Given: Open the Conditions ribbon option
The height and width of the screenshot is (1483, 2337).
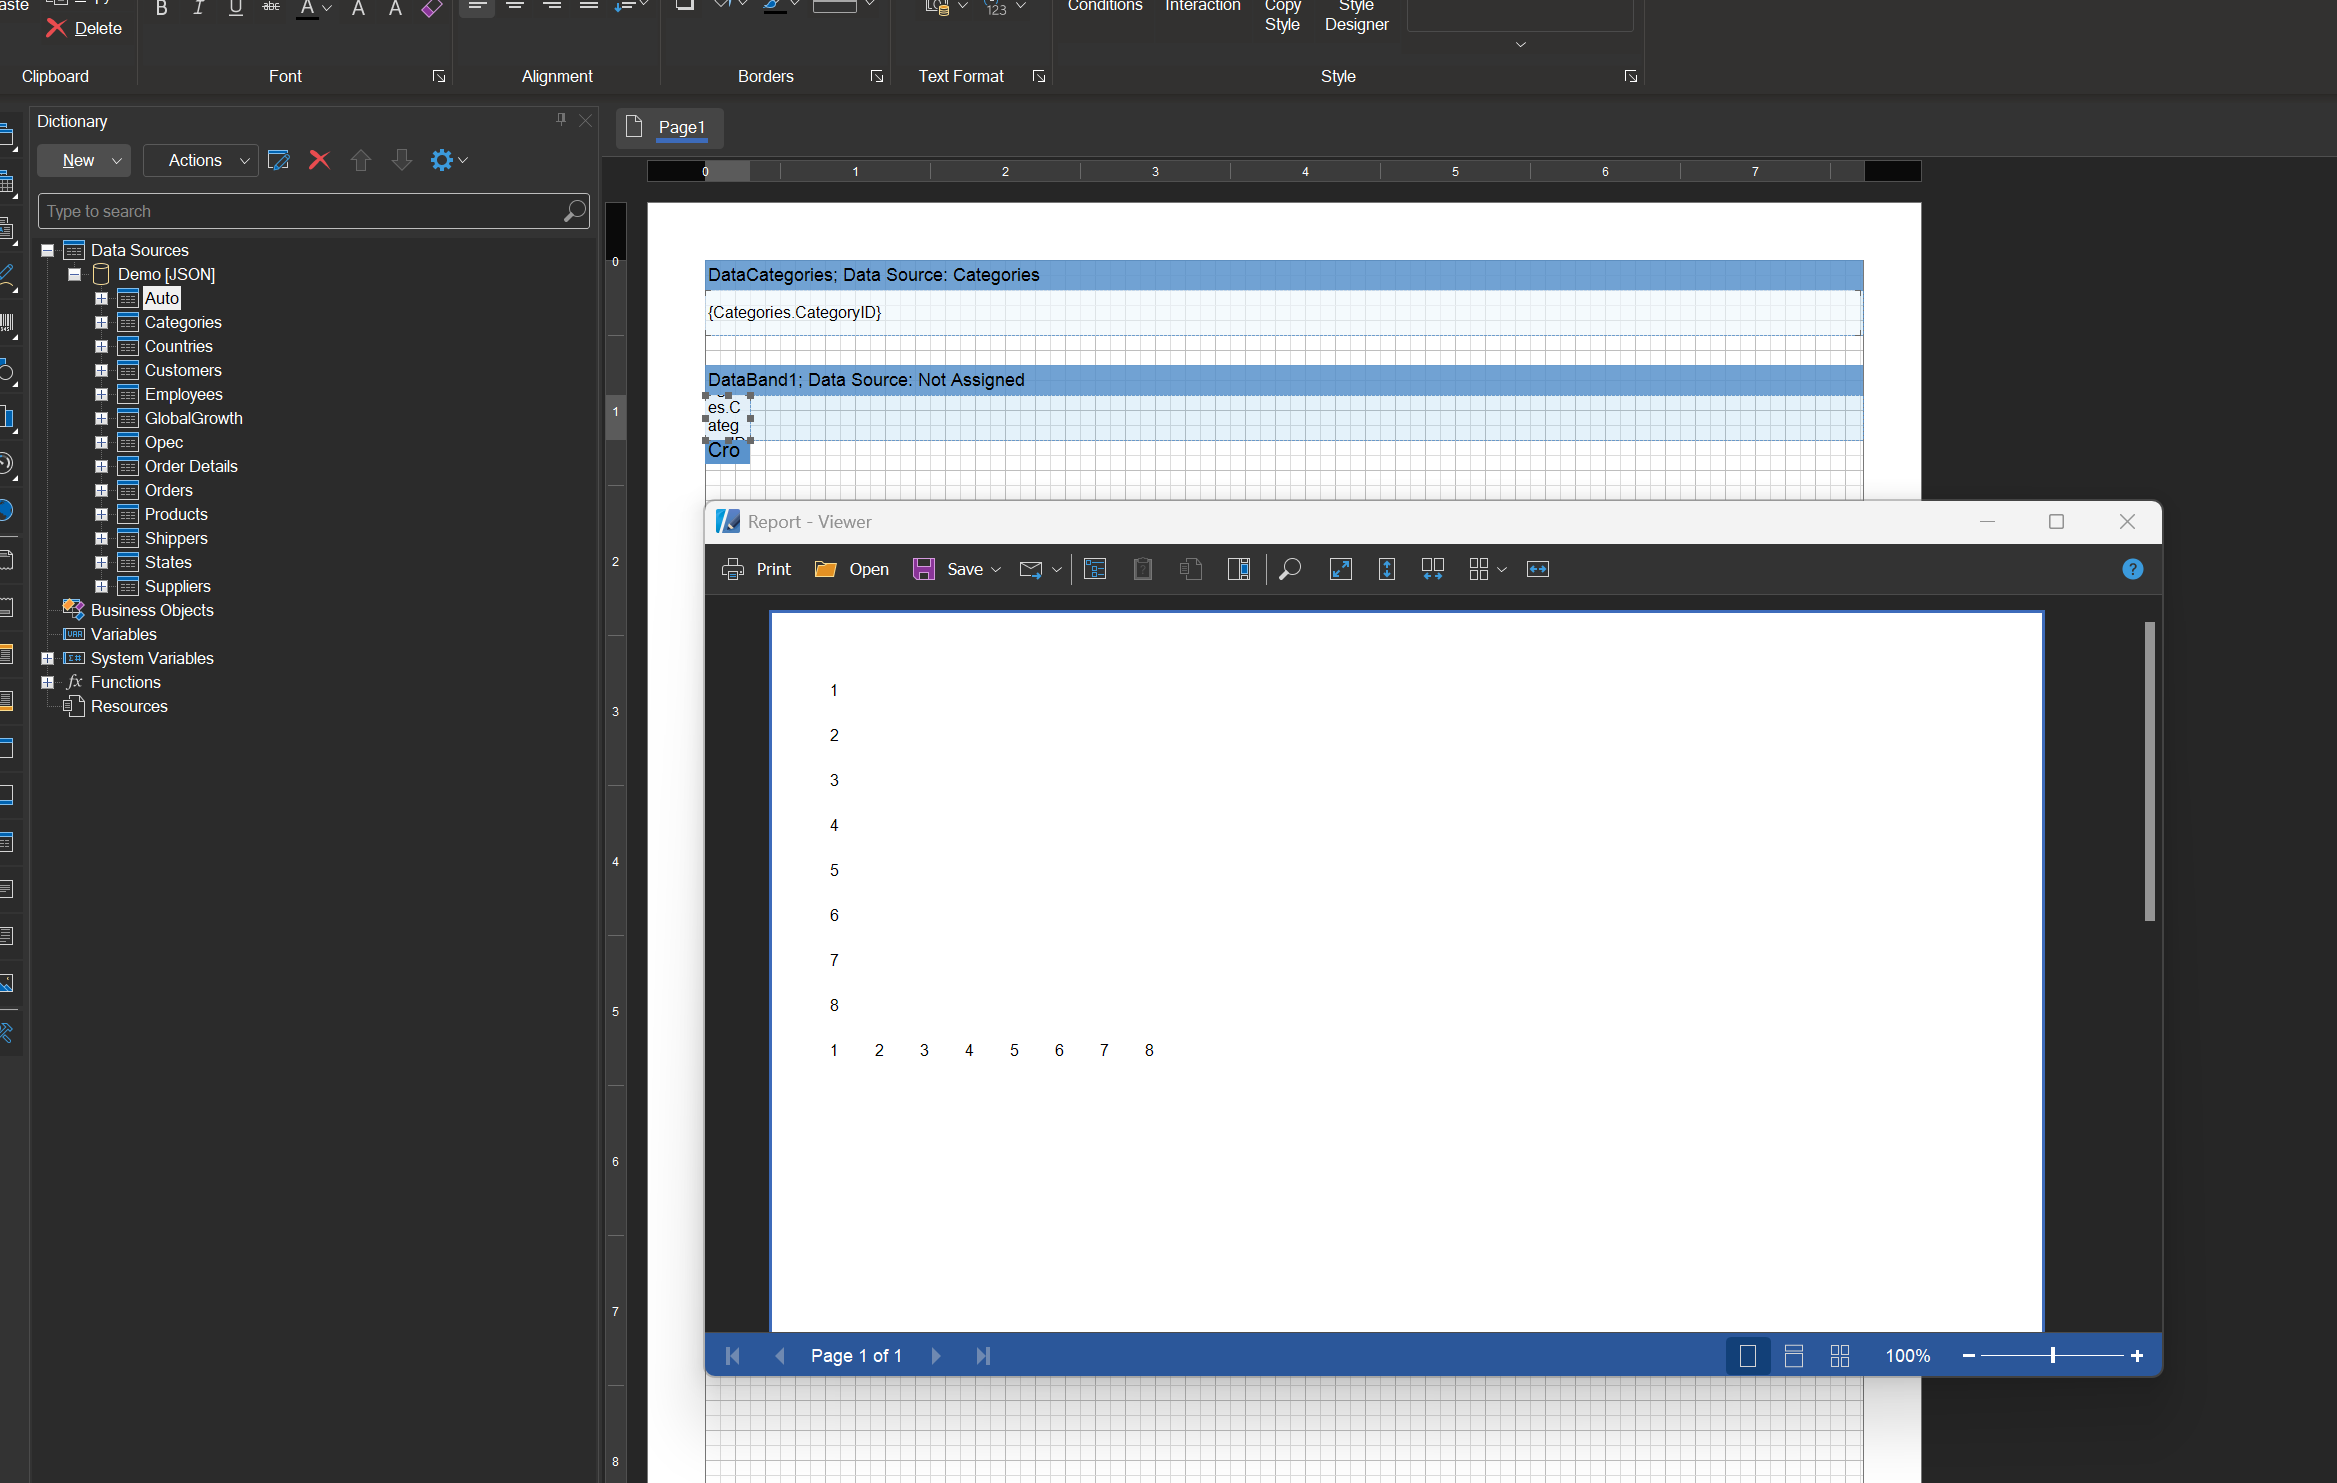Looking at the screenshot, I should click(x=1105, y=6).
